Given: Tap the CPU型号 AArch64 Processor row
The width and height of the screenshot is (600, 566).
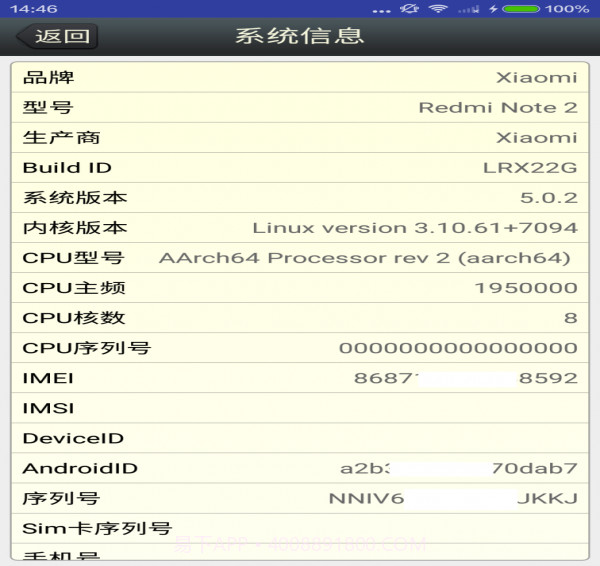Looking at the screenshot, I should coord(300,258).
